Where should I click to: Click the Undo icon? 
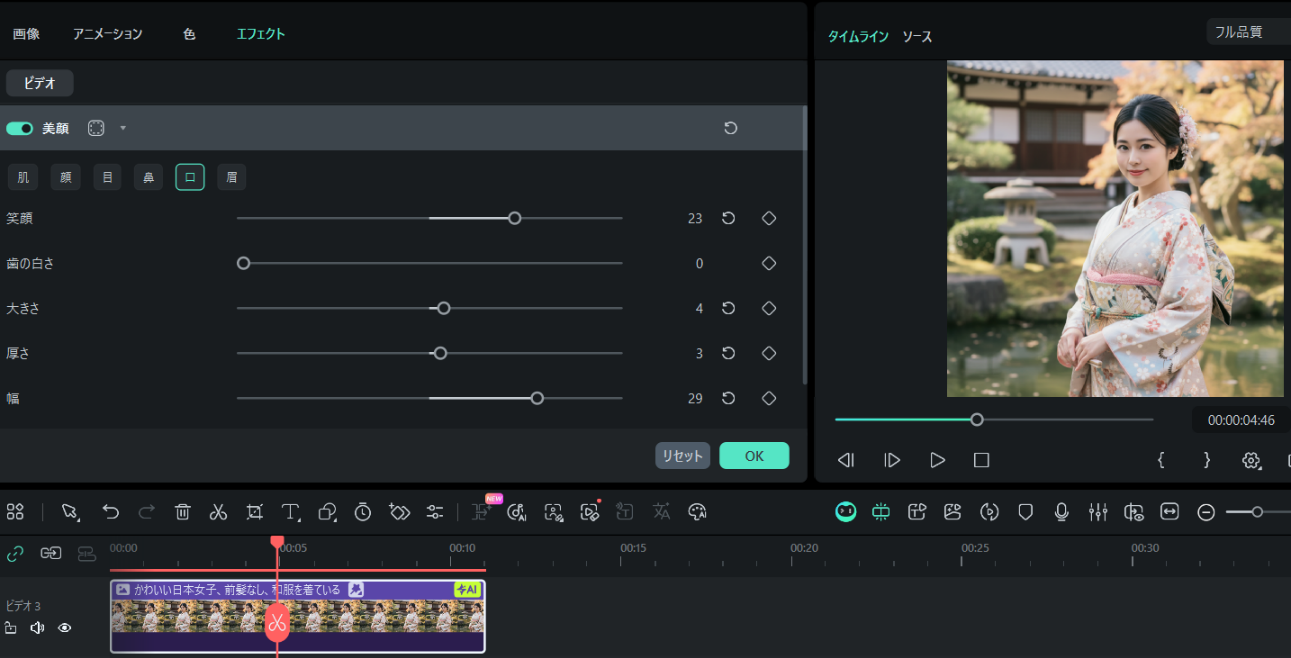click(x=110, y=511)
